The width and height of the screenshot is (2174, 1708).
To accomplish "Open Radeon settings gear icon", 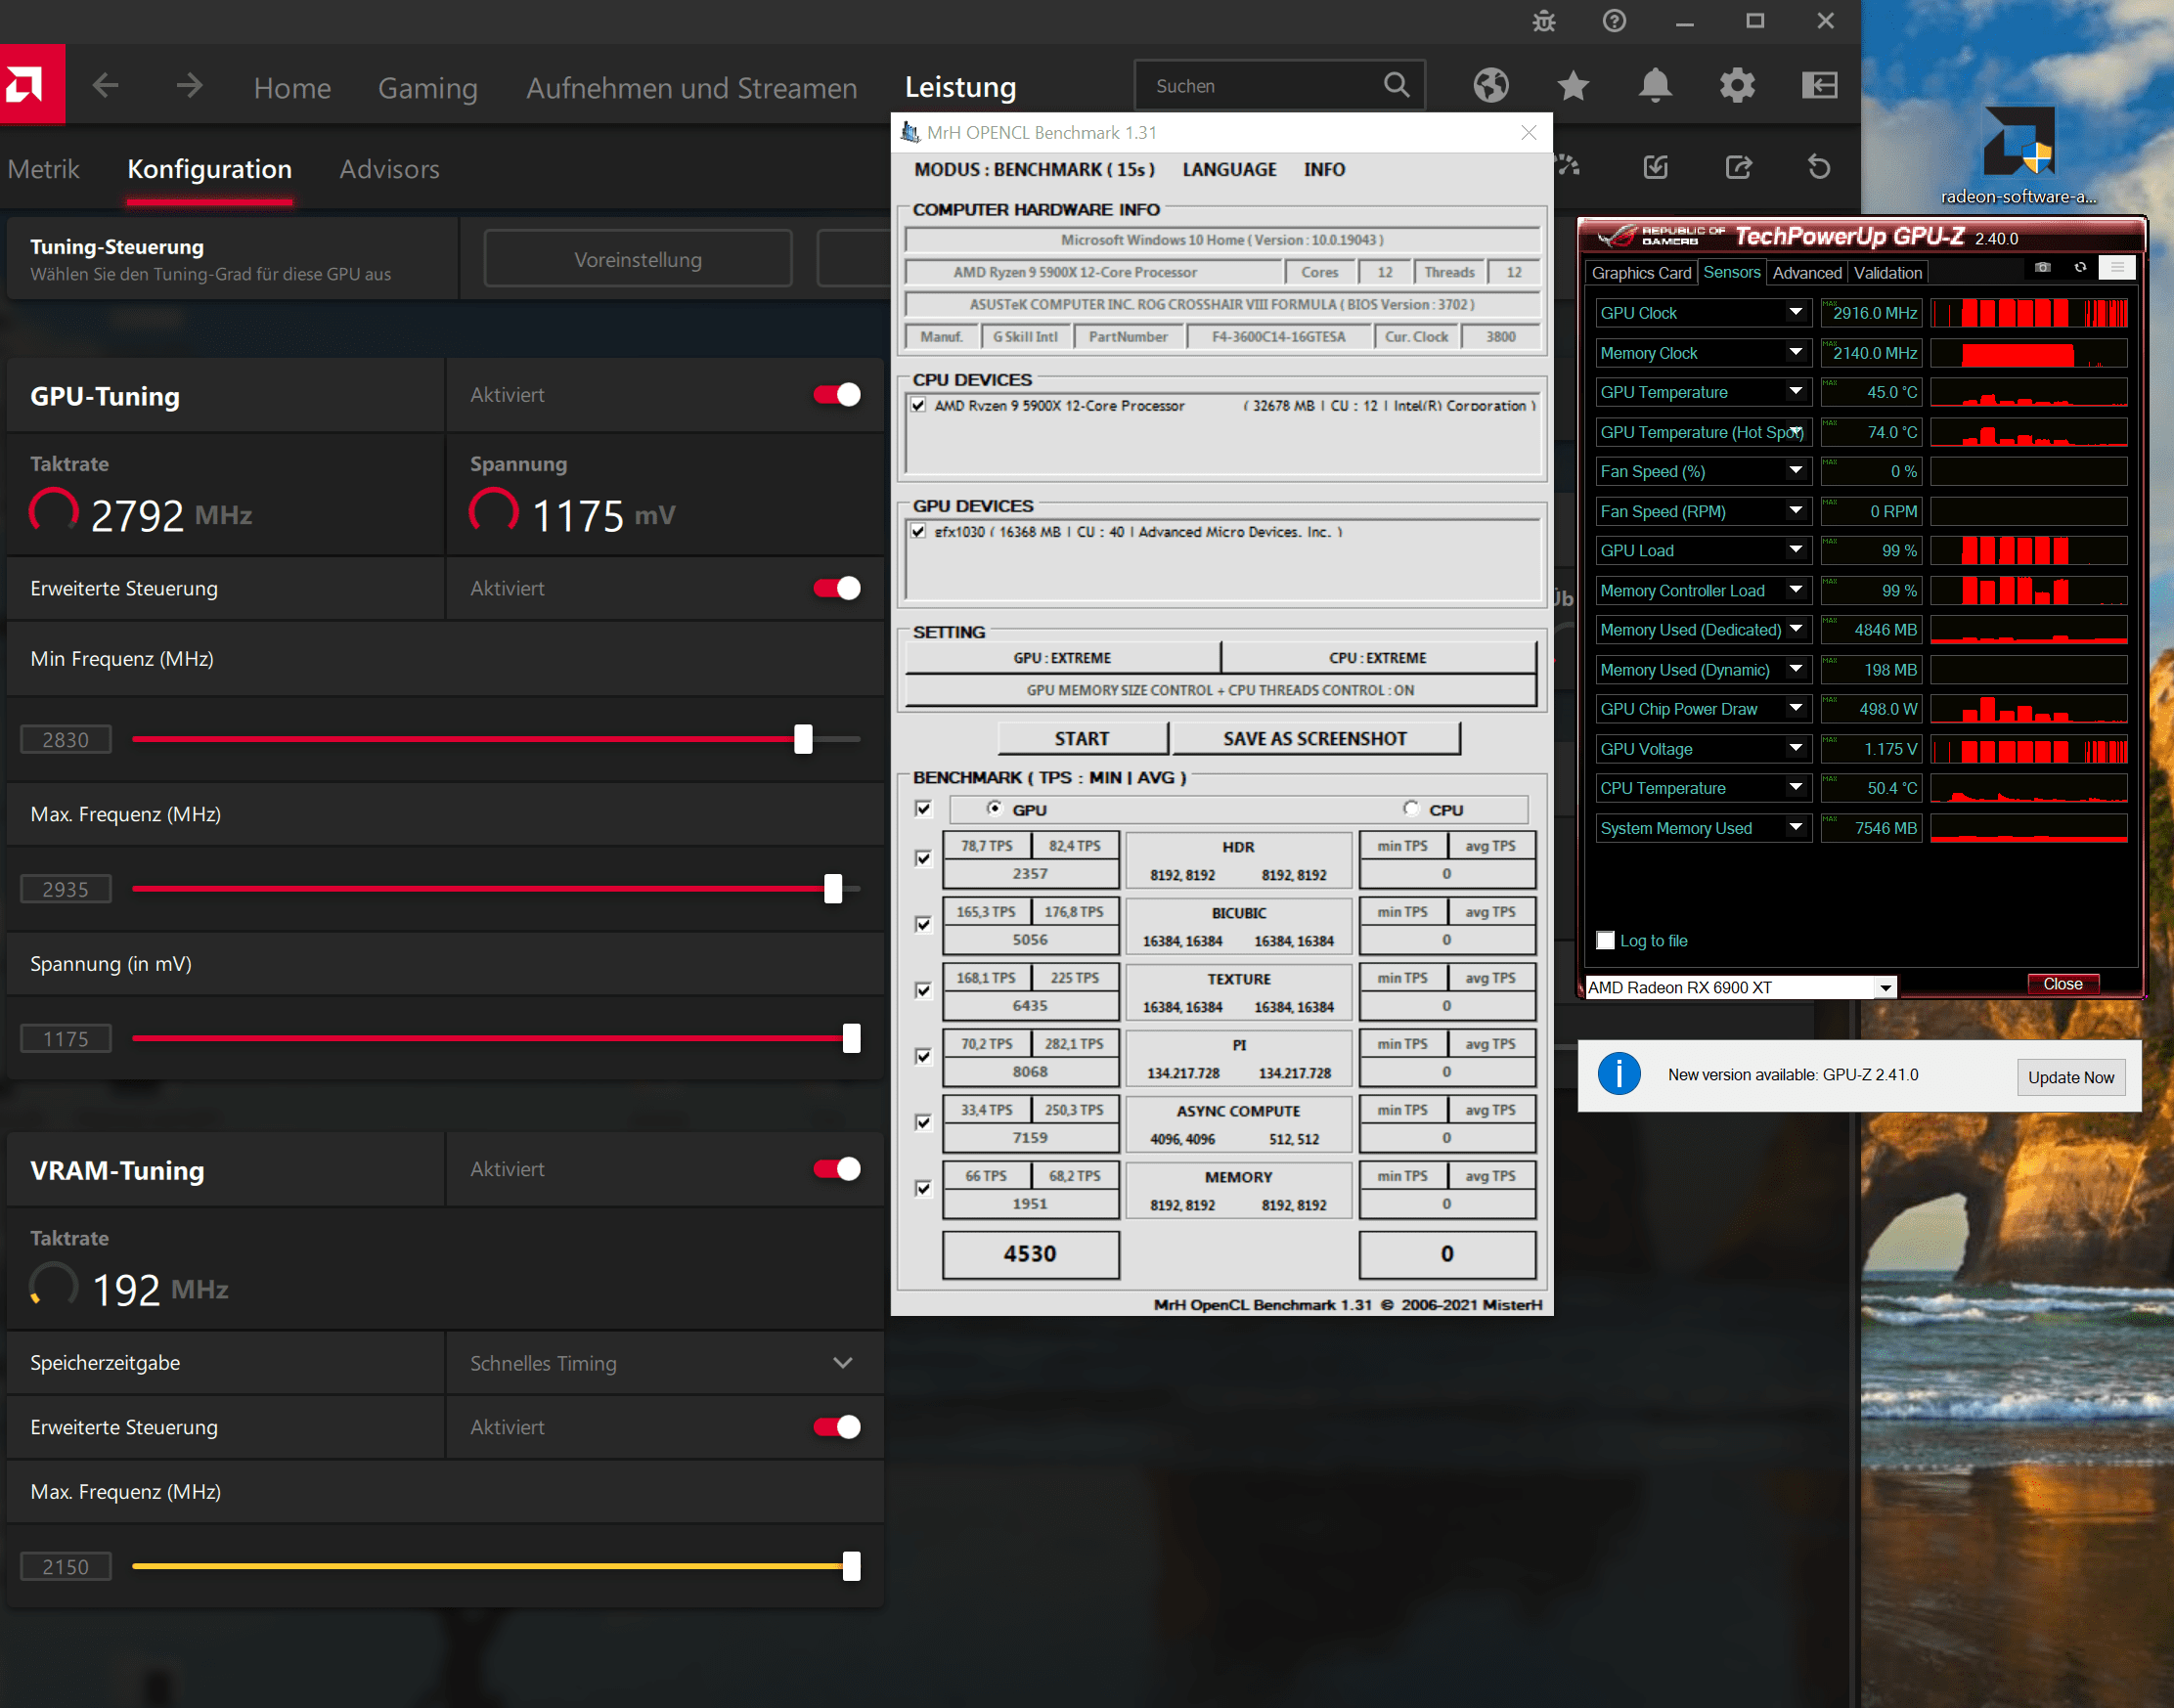I will (1737, 86).
